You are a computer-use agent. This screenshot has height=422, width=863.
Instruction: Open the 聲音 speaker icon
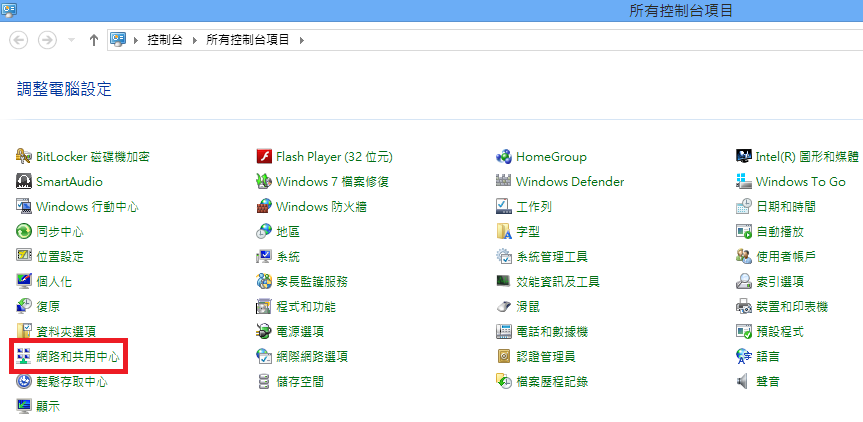coord(744,381)
